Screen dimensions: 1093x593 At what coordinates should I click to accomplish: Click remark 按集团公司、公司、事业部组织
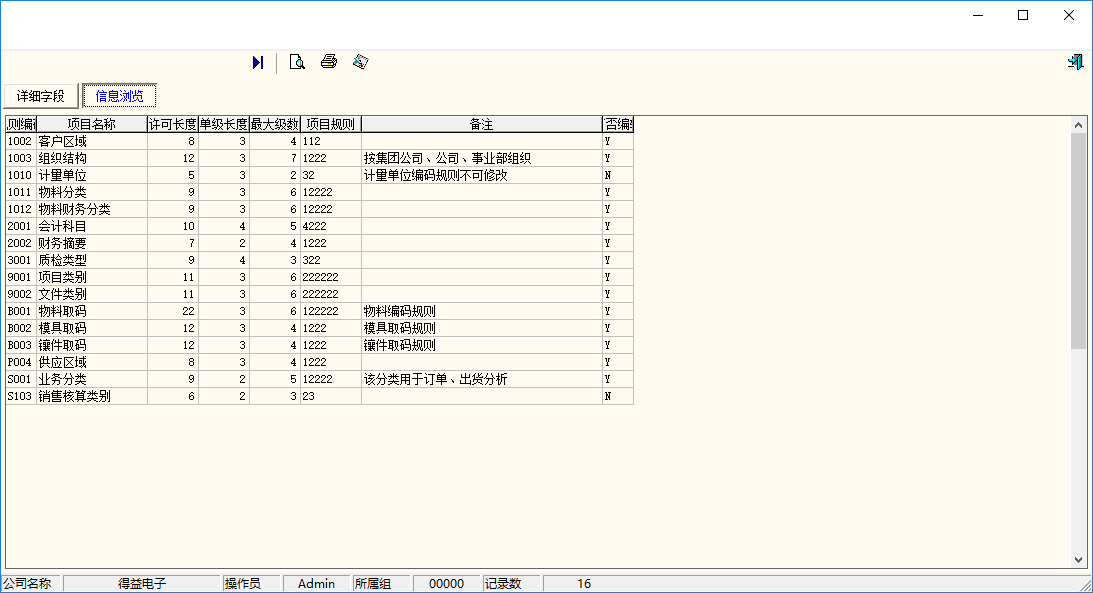tap(448, 158)
